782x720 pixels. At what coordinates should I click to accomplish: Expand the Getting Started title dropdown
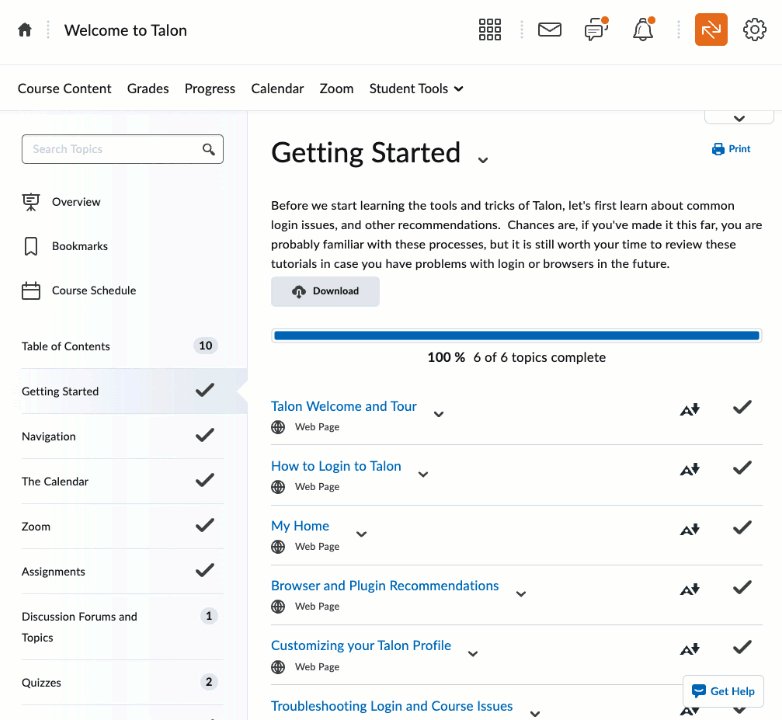coord(482,160)
